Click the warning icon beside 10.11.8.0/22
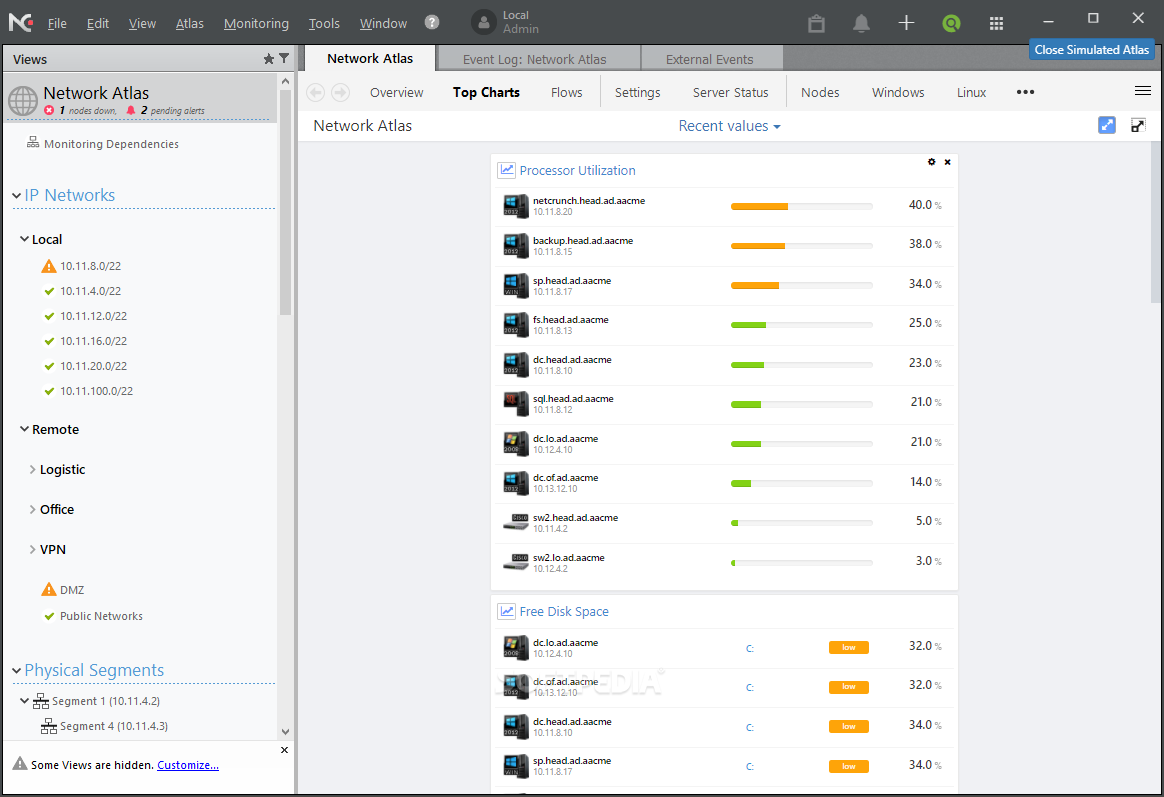 49,266
